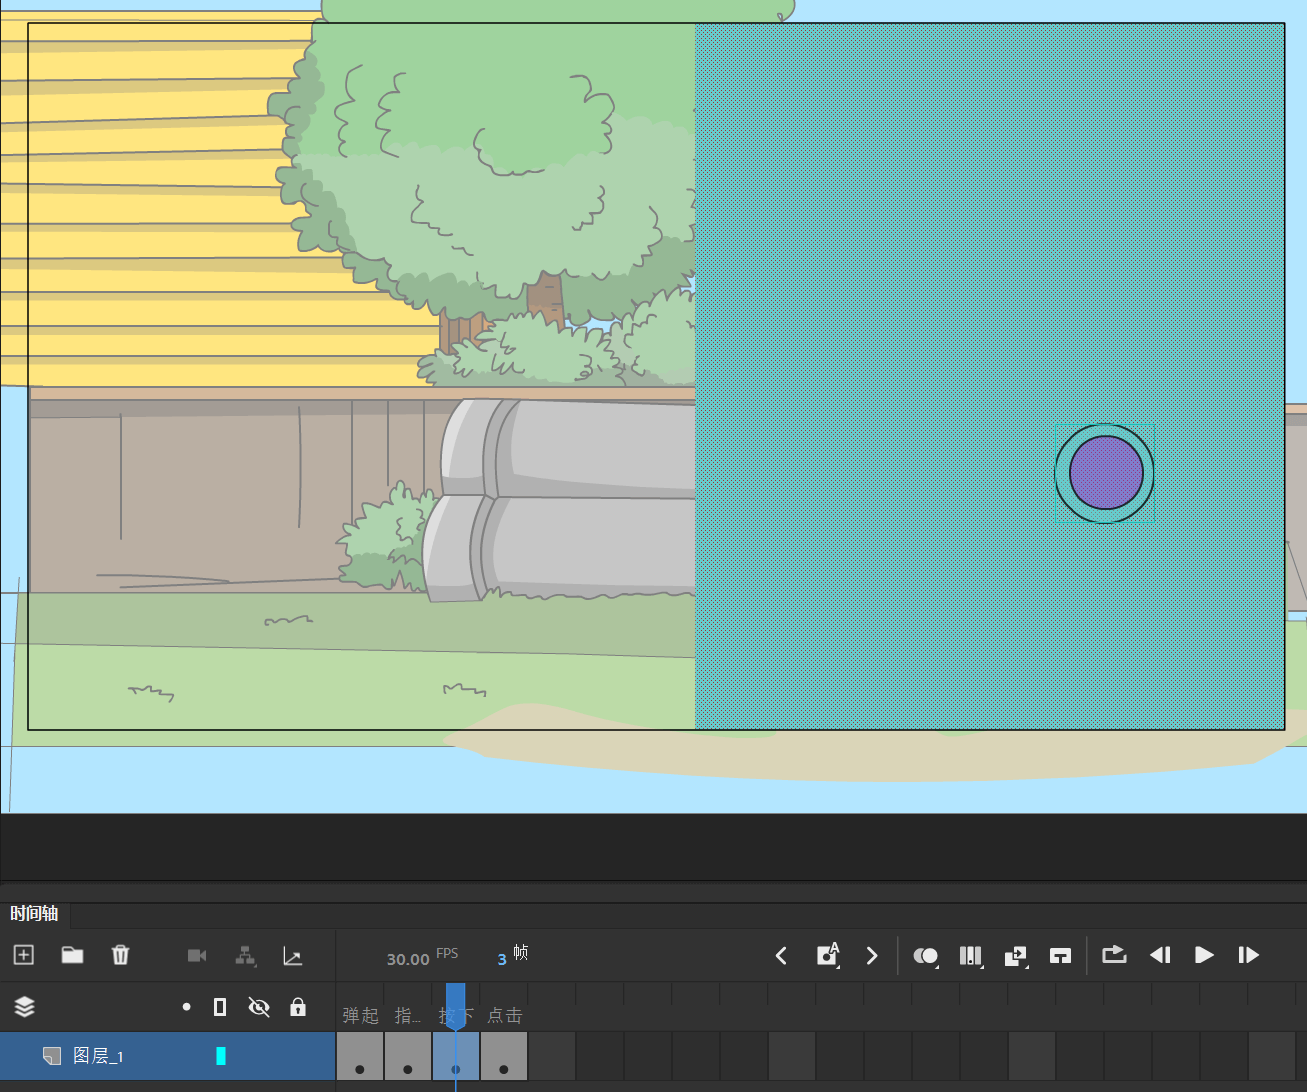Select the 图层_1 layer name
Image resolution: width=1307 pixels, height=1092 pixels.
click(x=98, y=1056)
